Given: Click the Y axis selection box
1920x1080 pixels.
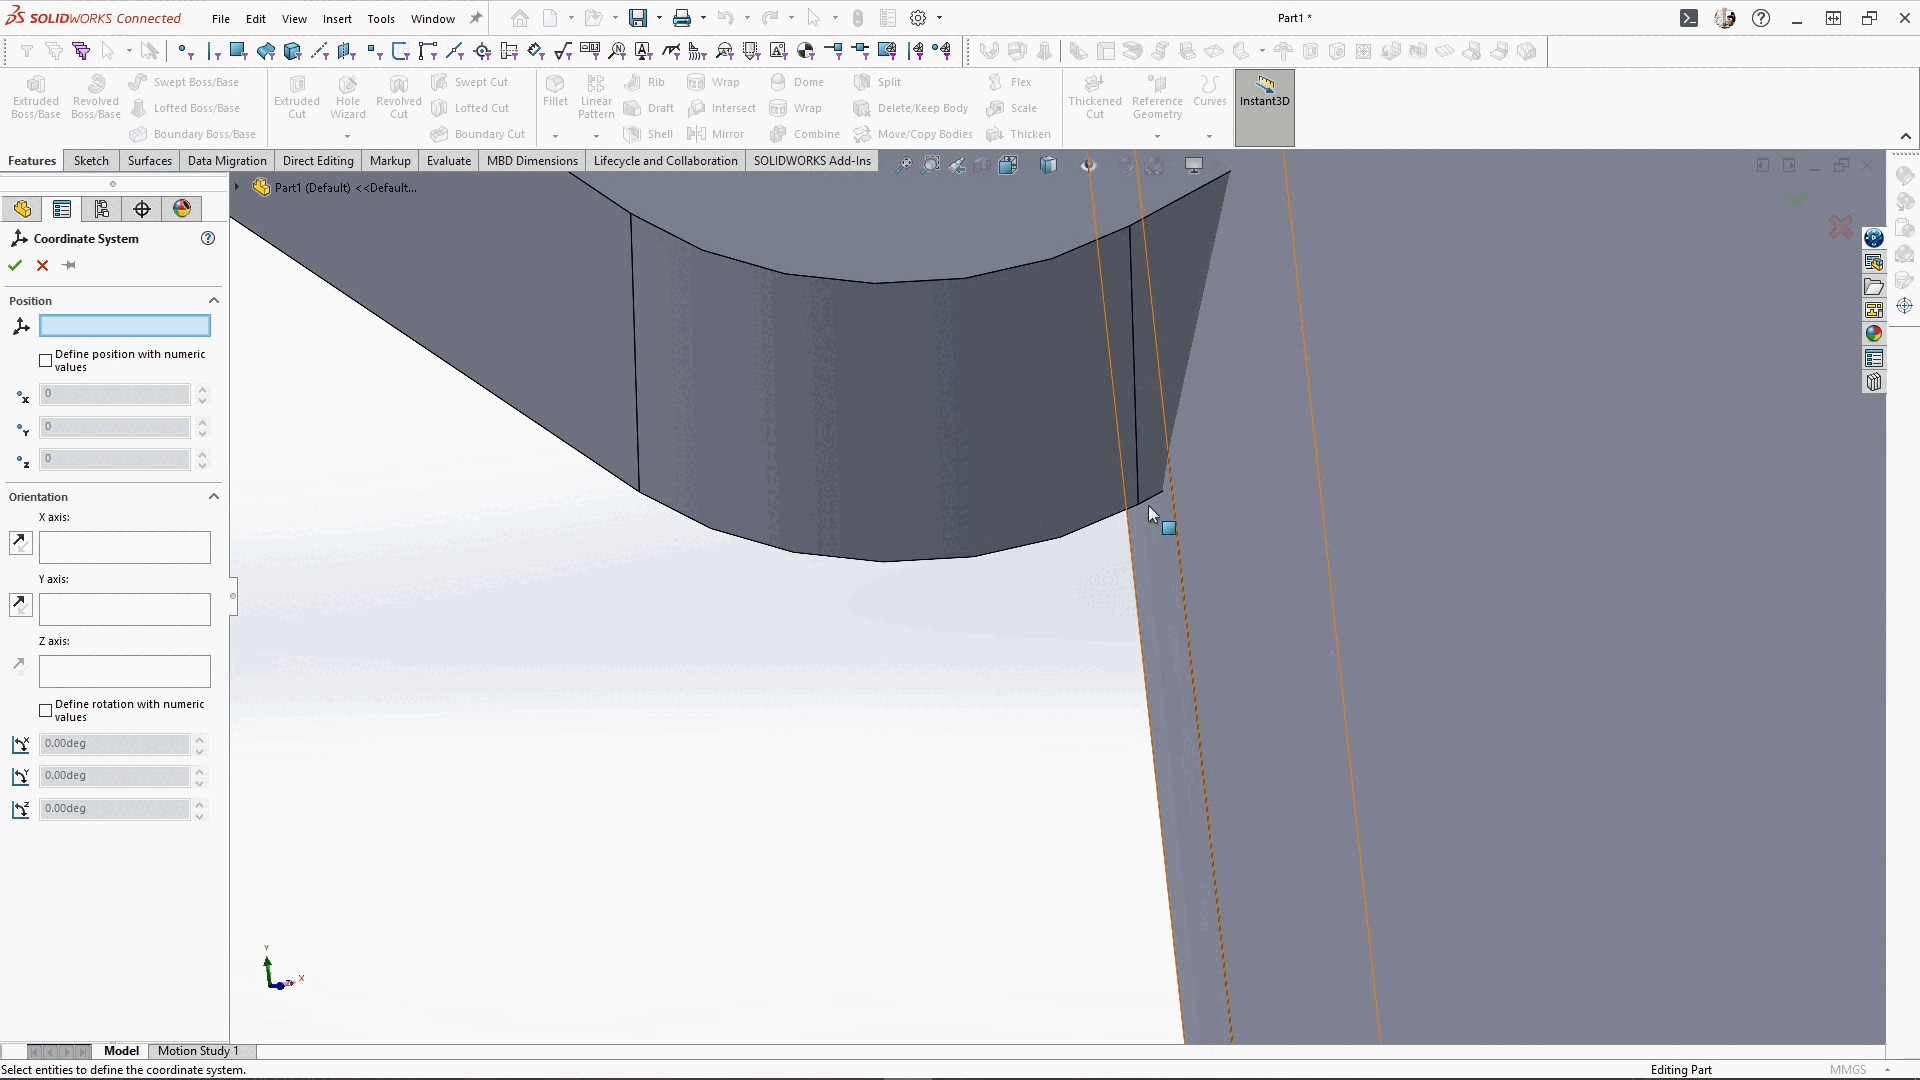Looking at the screenshot, I should click(125, 609).
